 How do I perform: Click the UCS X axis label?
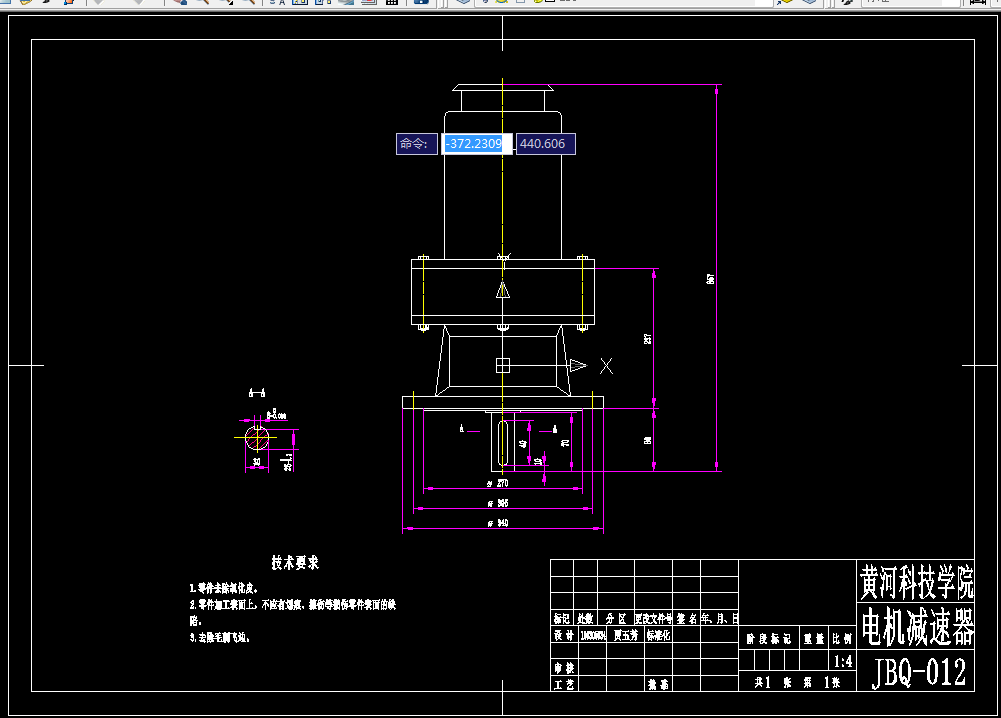pyautogui.click(x=606, y=366)
